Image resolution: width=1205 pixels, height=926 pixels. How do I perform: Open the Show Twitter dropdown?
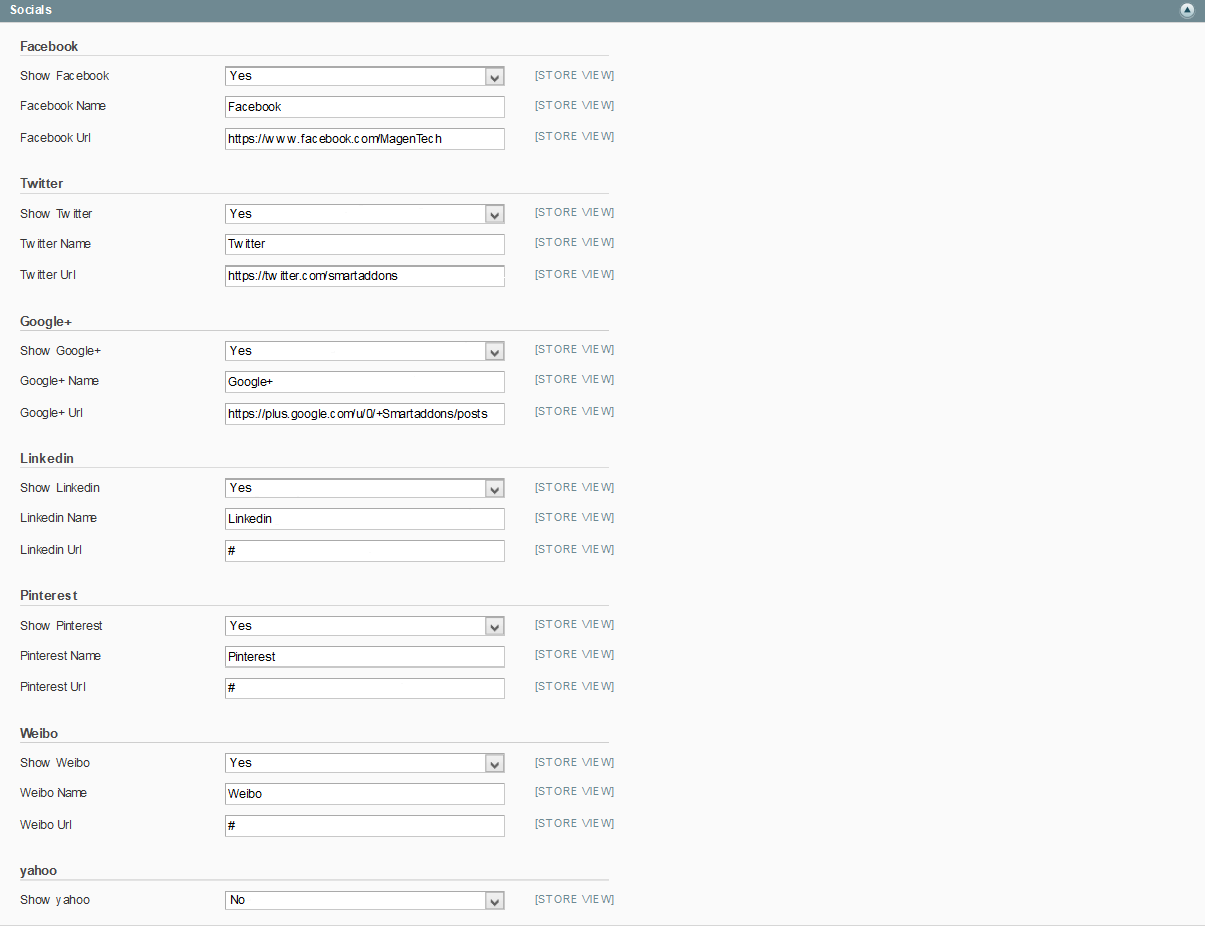[x=365, y=214]
